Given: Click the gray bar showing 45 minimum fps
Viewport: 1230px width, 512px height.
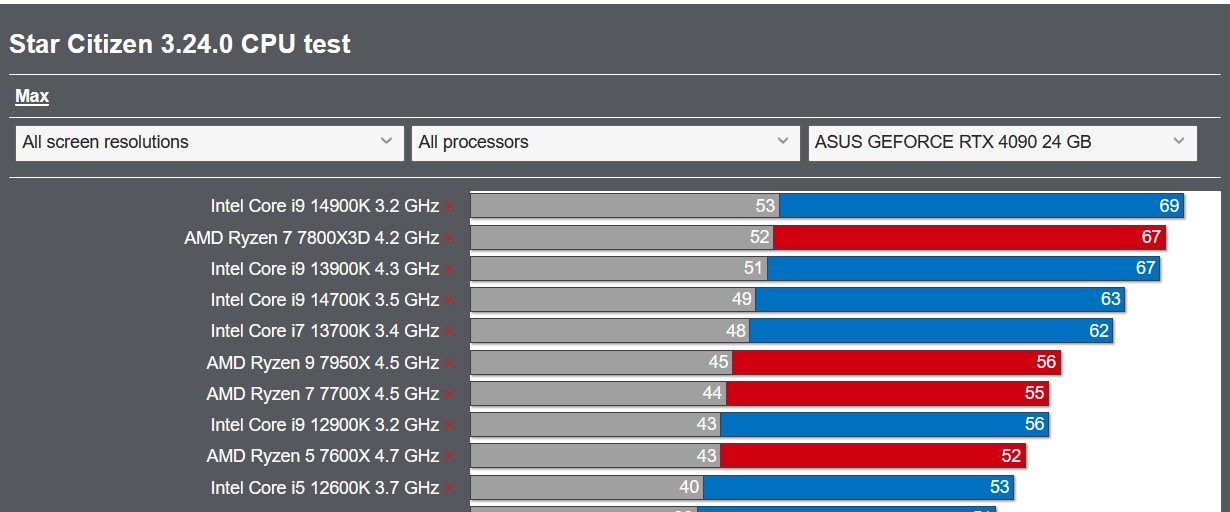Looking at the screenshot, I should [x=601, y=362].
